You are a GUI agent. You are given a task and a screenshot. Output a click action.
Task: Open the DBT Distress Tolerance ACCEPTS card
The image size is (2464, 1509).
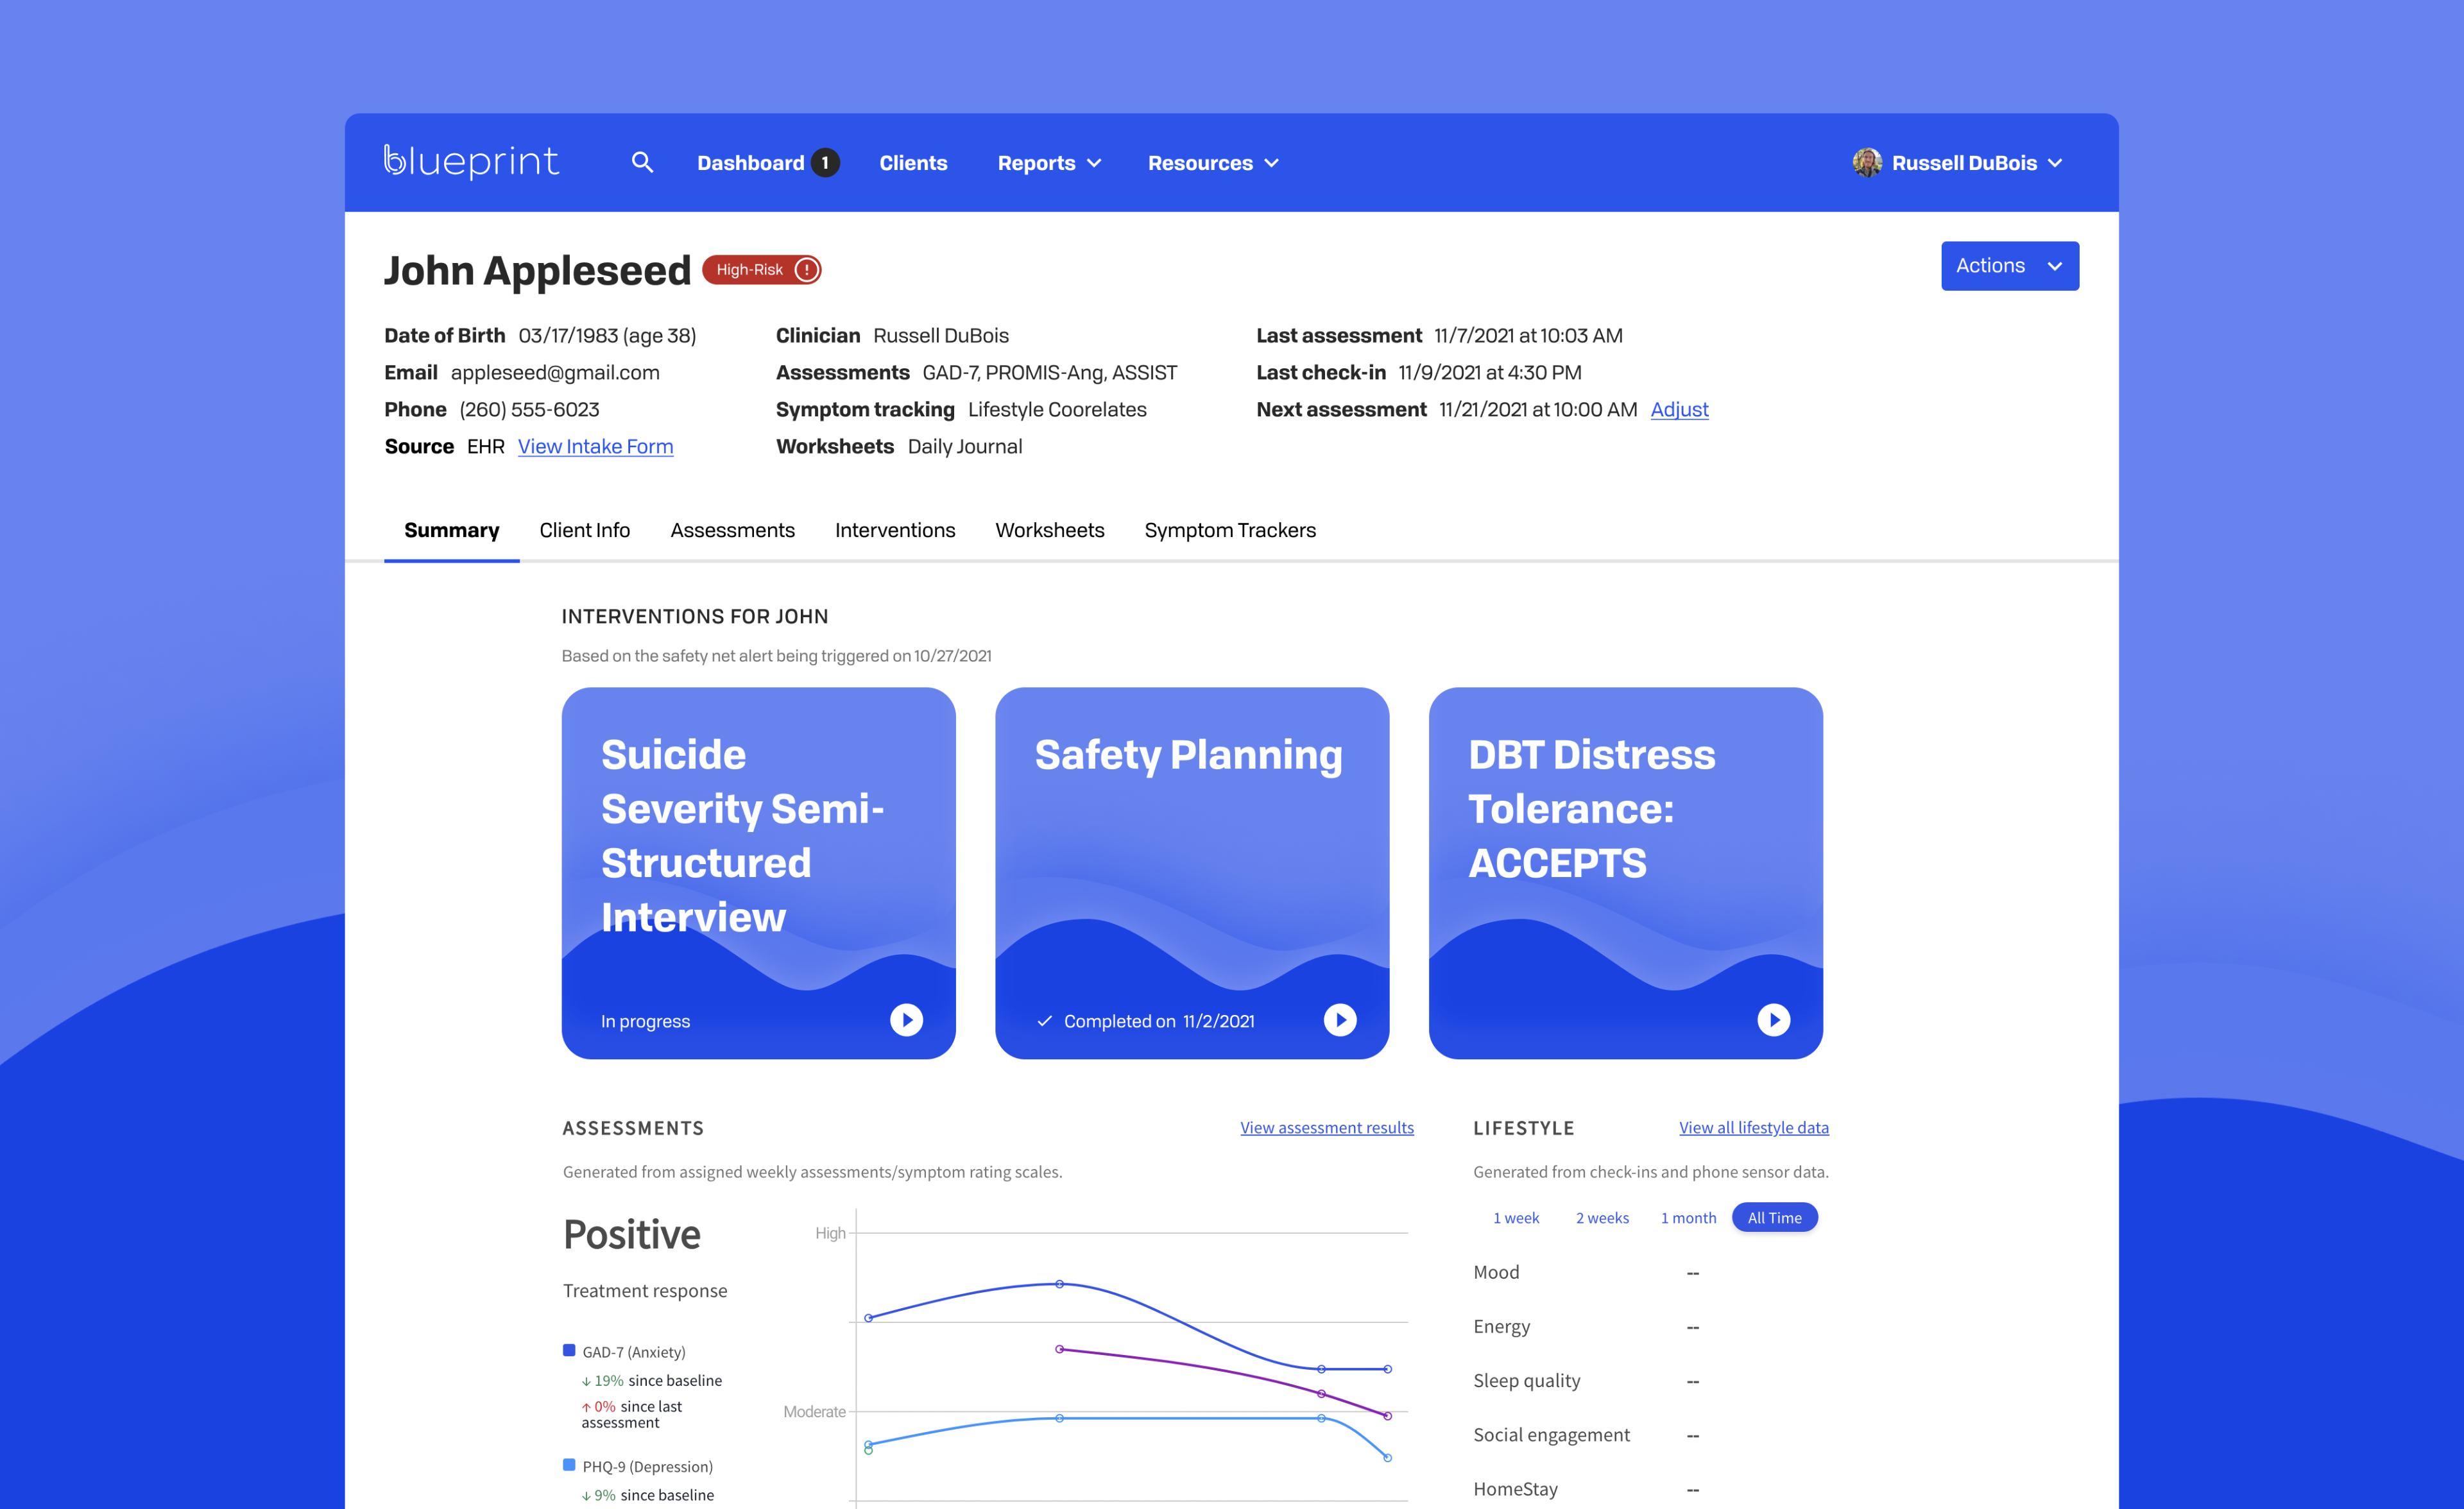[x=1625, y=872]
